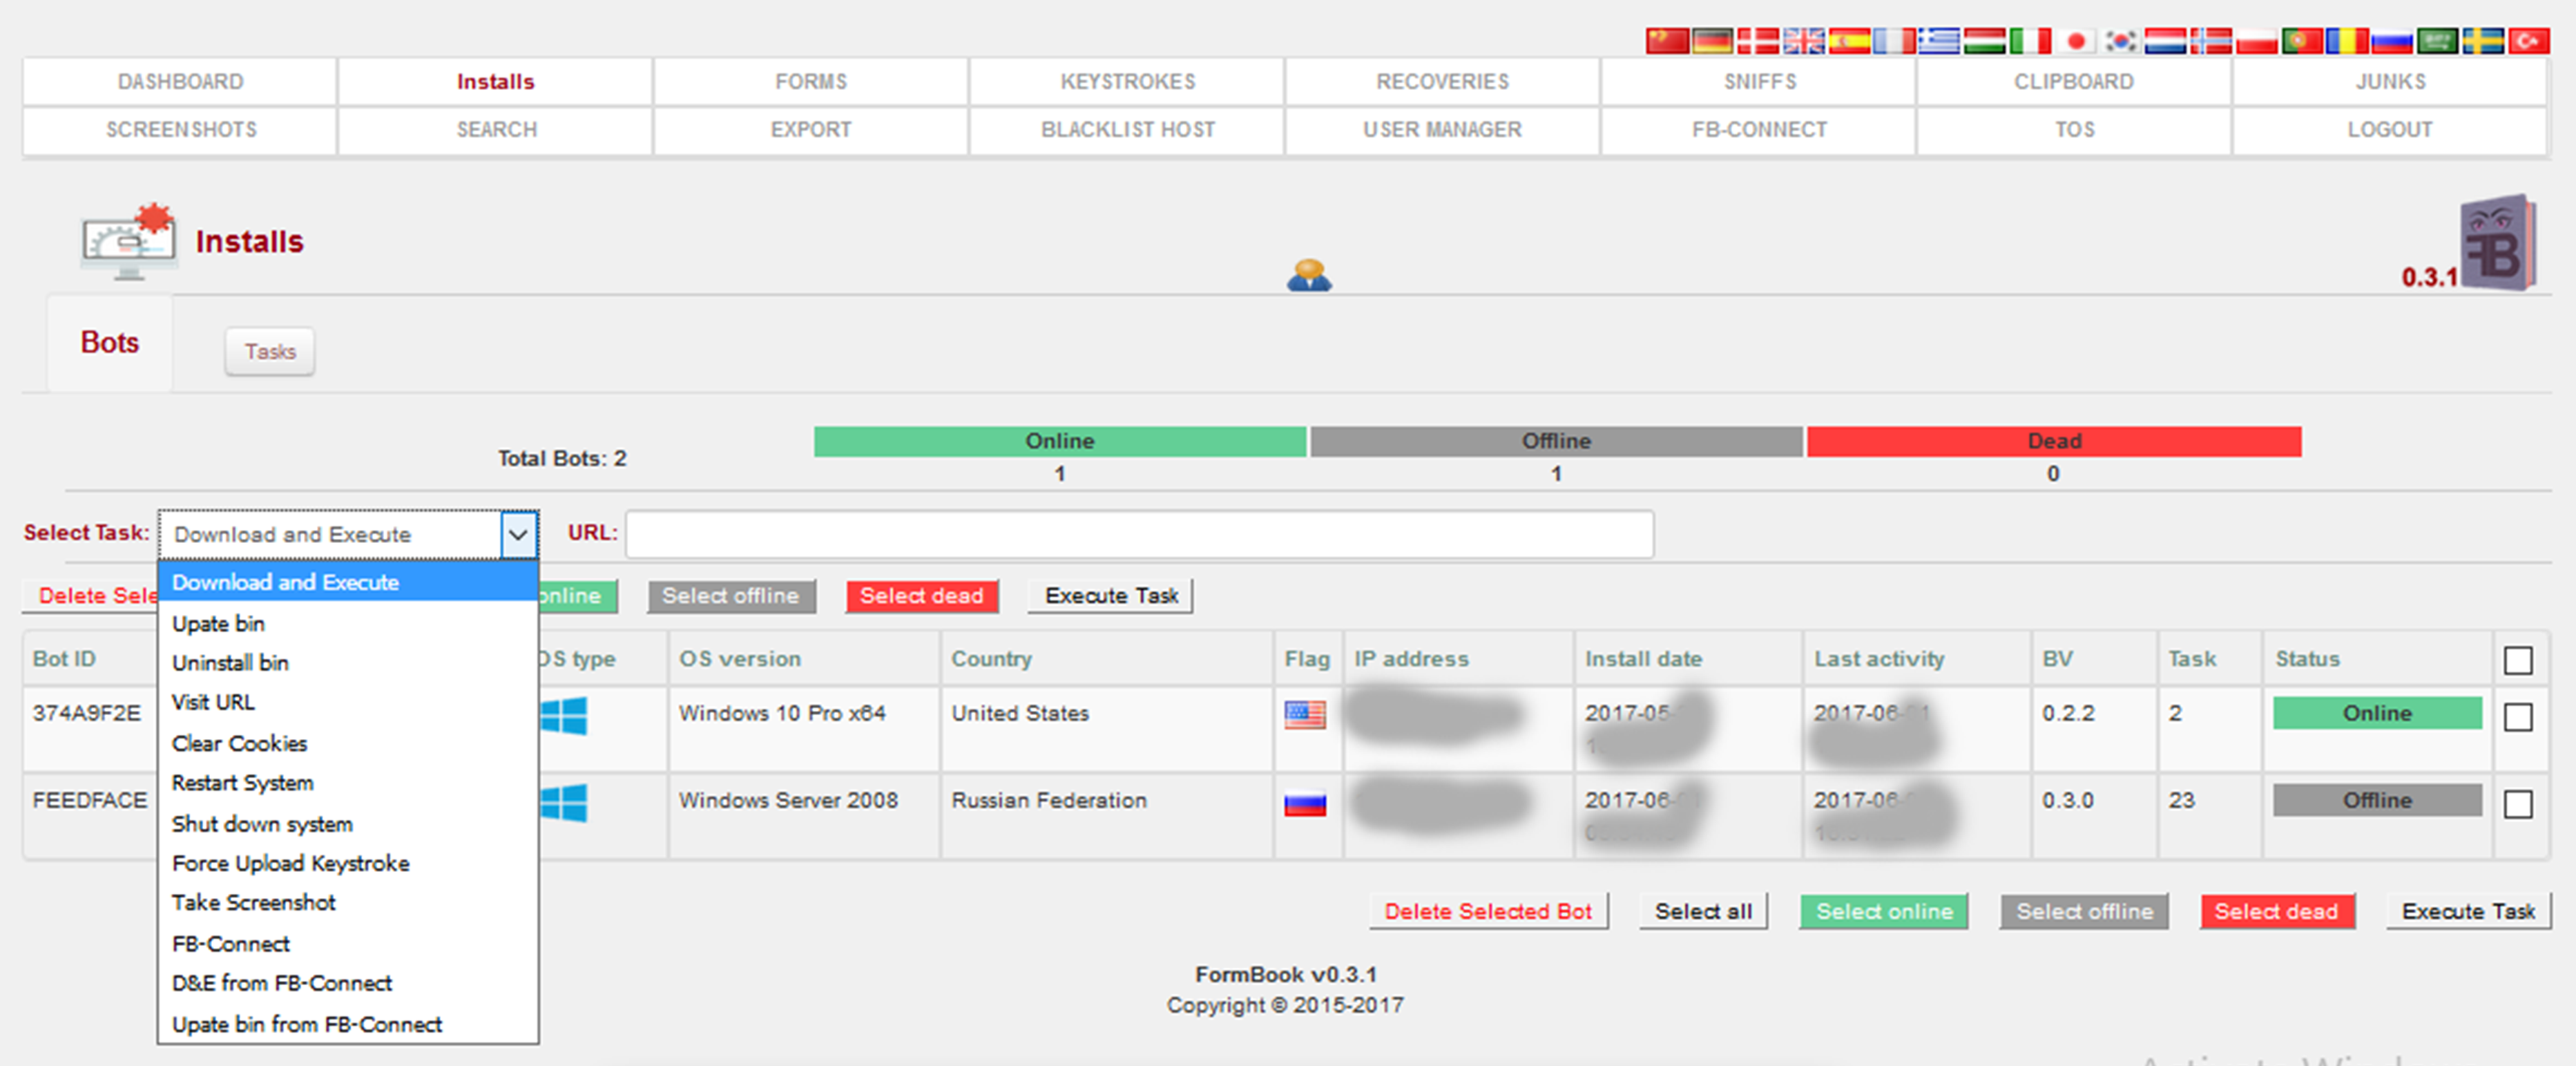The image size is (2576, 1066).
Task: Choose the Russian flag in the language bar
Action: click(2393, 41)
